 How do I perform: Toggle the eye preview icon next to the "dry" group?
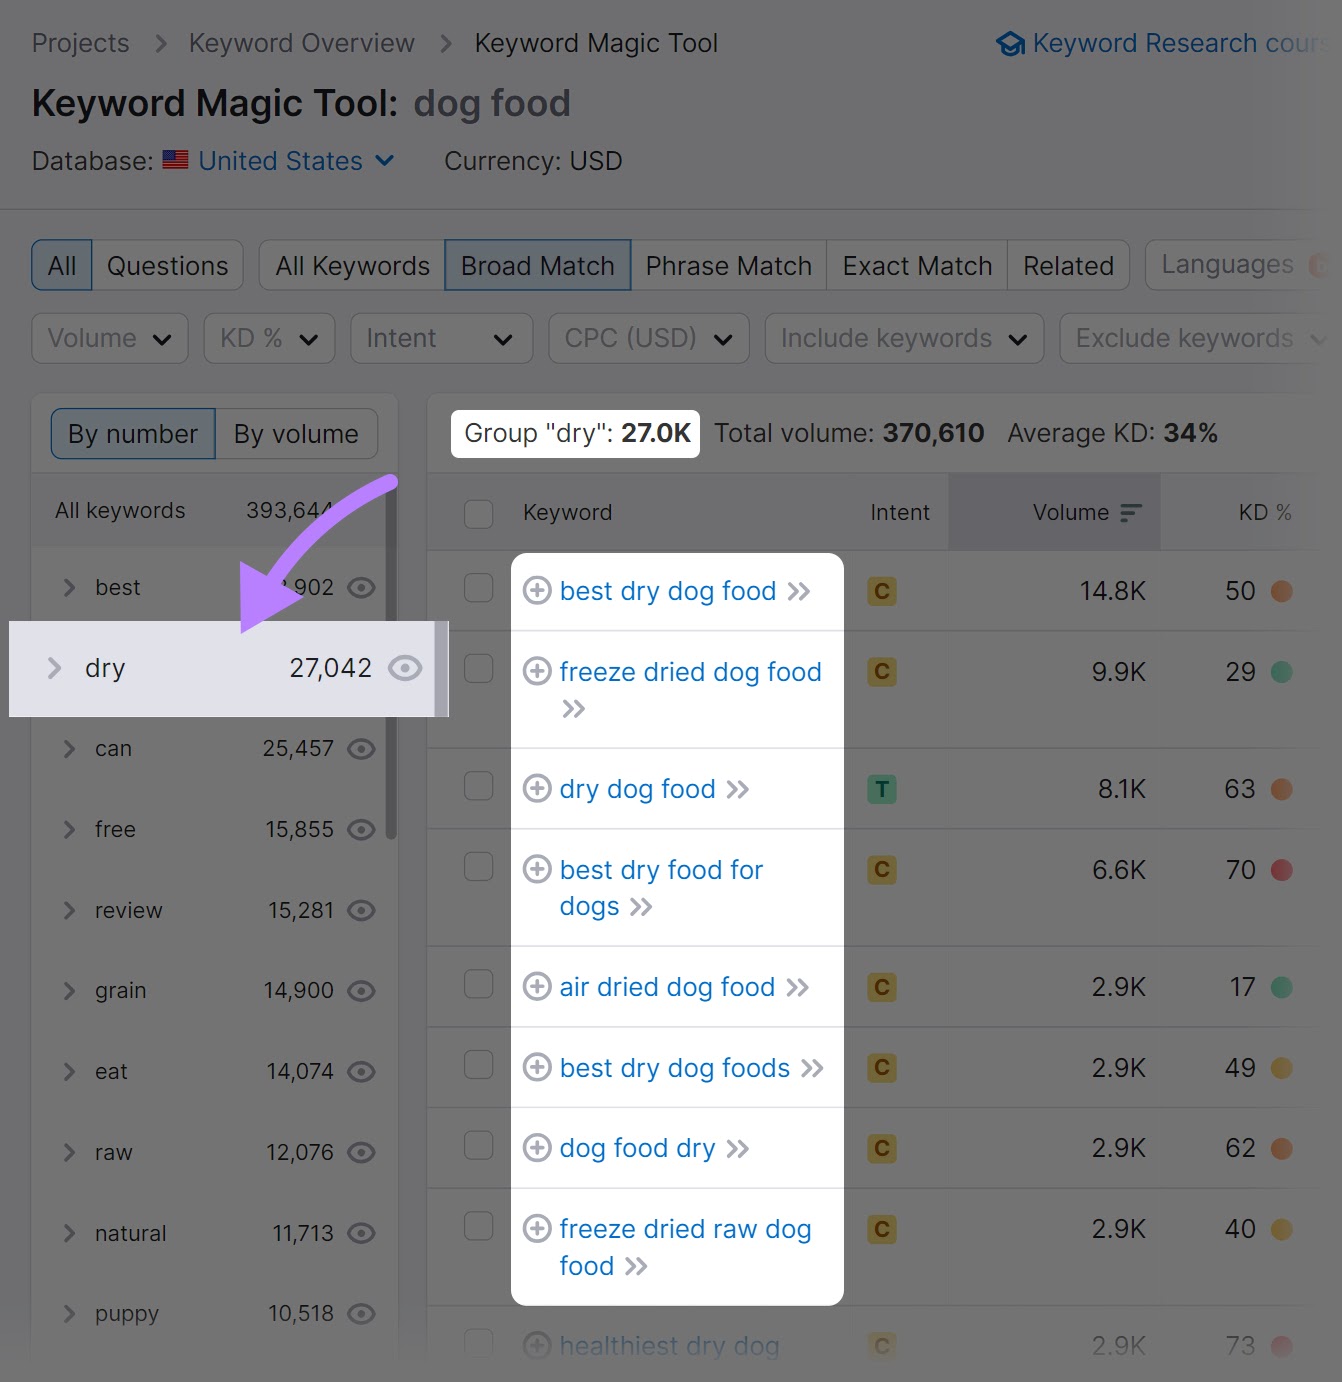pos(405,668)
